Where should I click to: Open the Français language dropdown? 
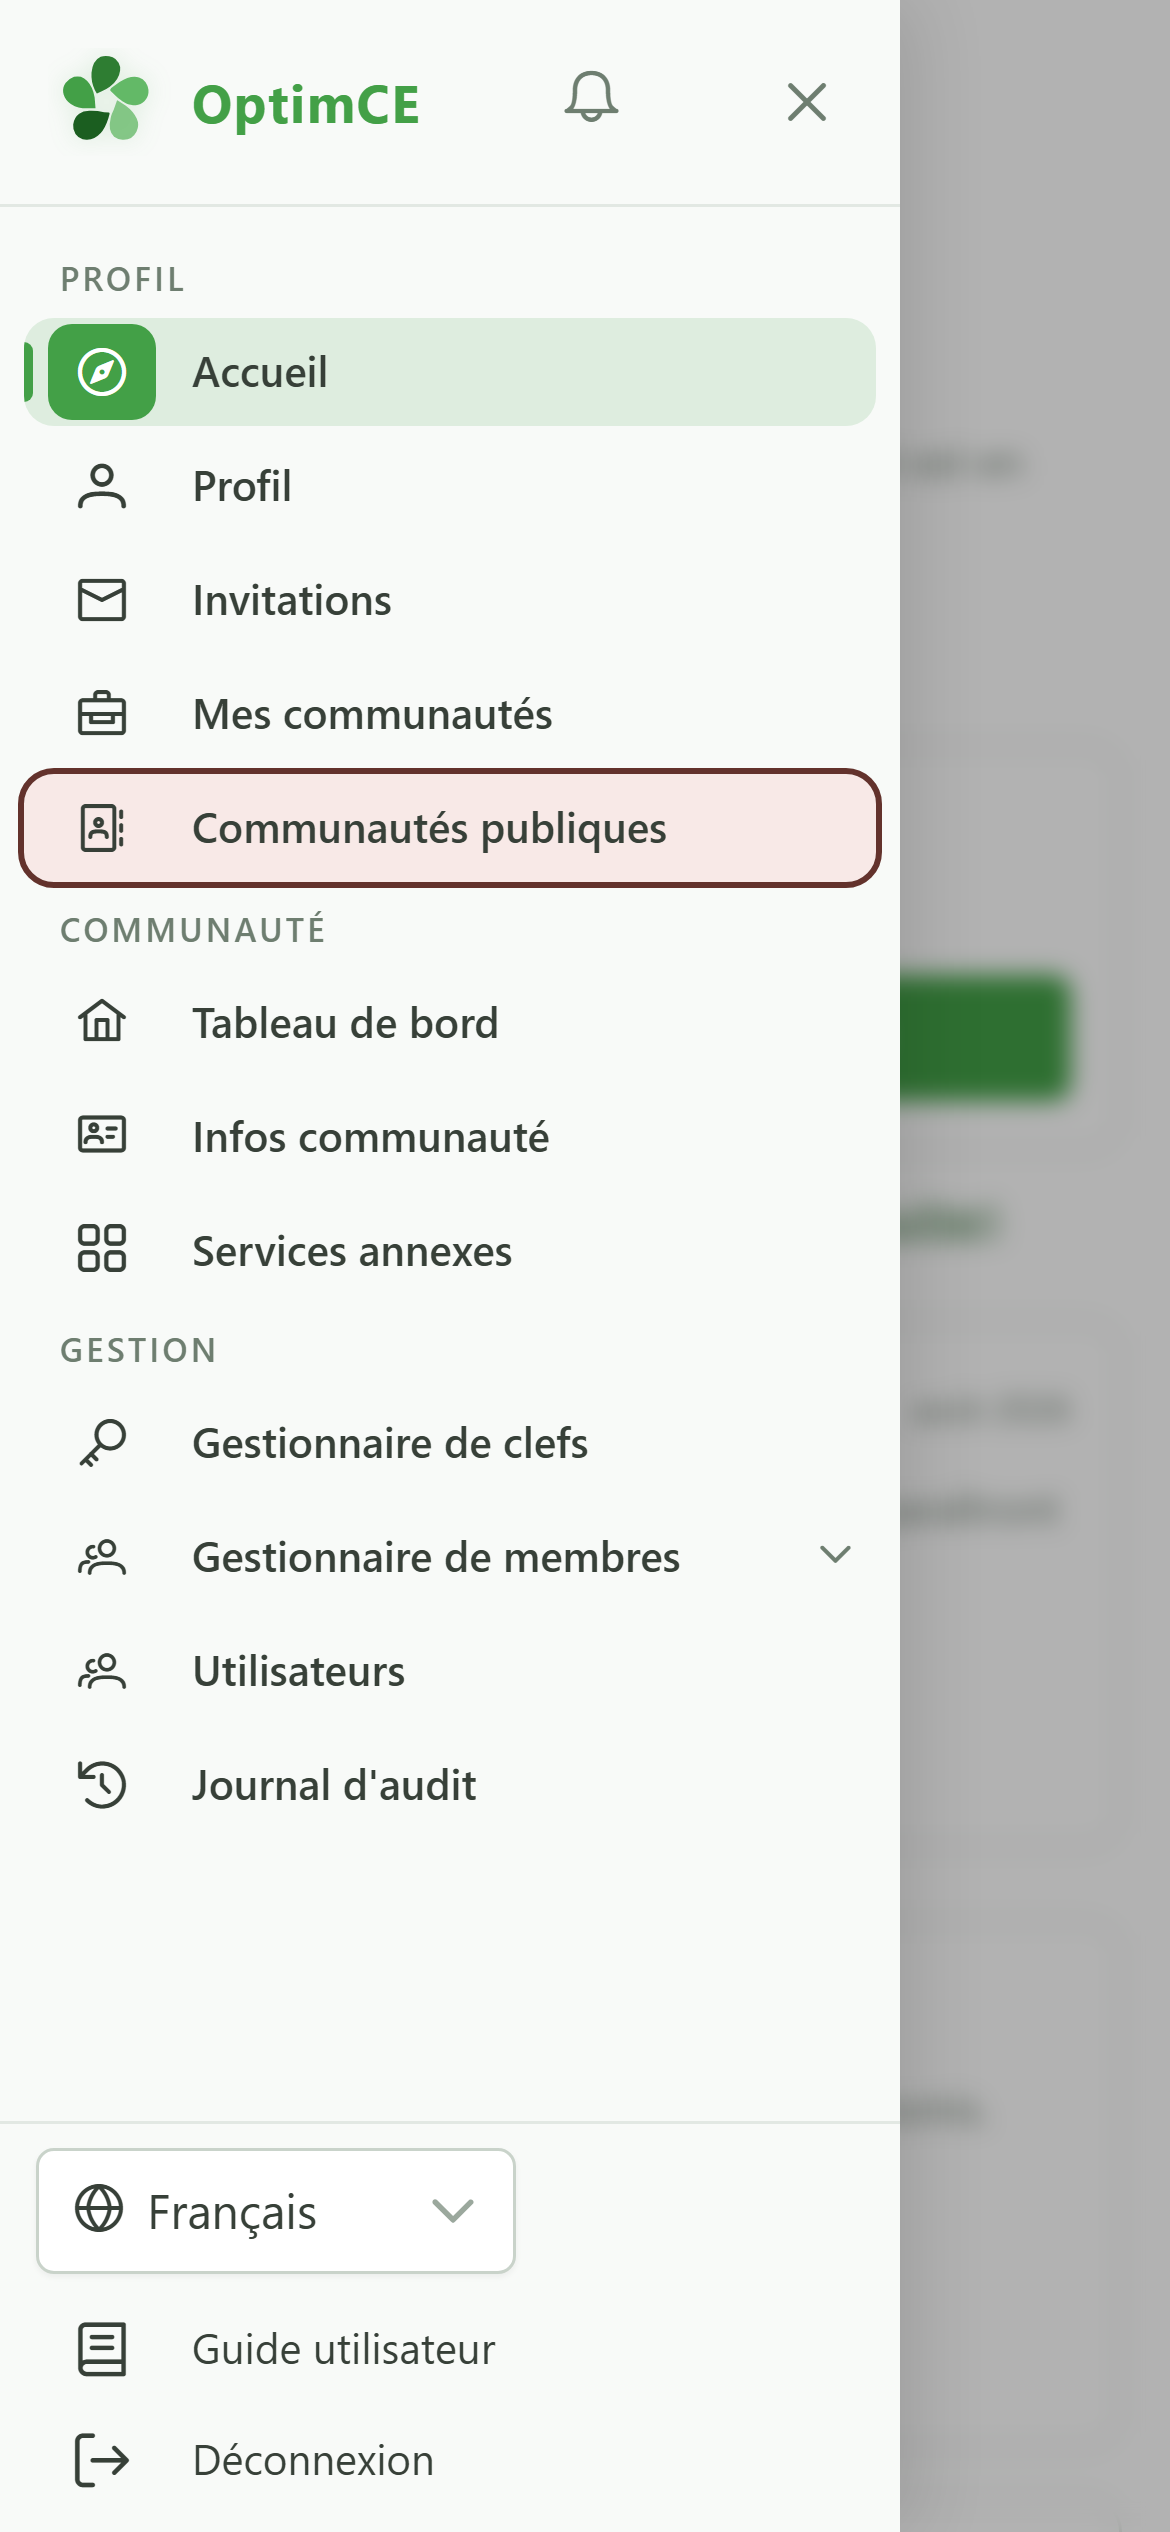tap(276, 2211)
